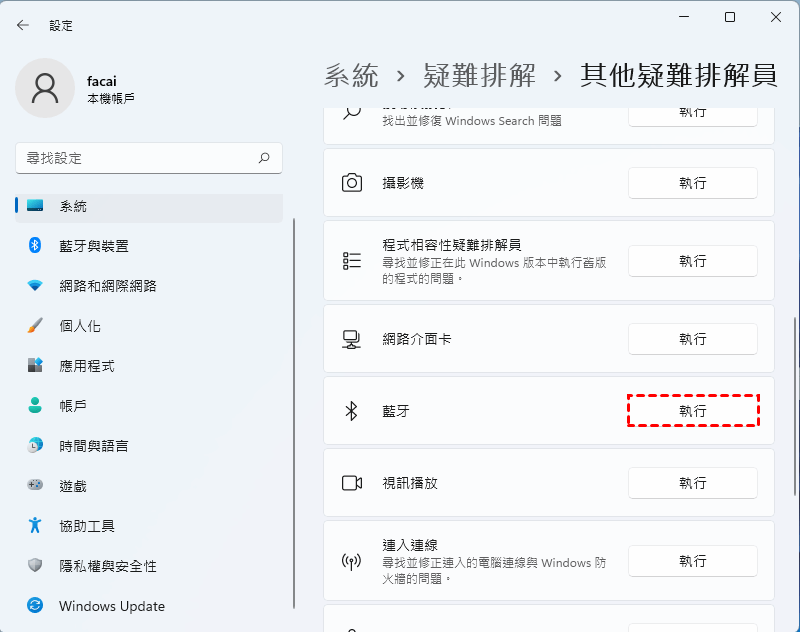
Task: Open 隱私權與安全性 settings category
Action: tap(149, 566)
